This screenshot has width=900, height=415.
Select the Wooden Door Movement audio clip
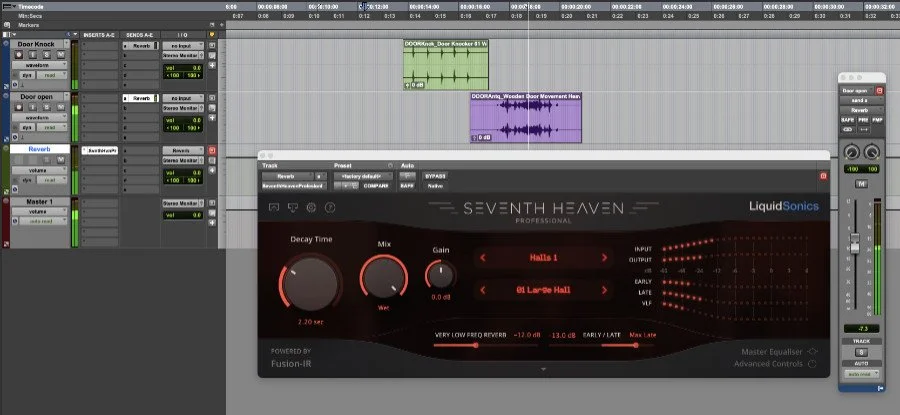tap(526, 117)
